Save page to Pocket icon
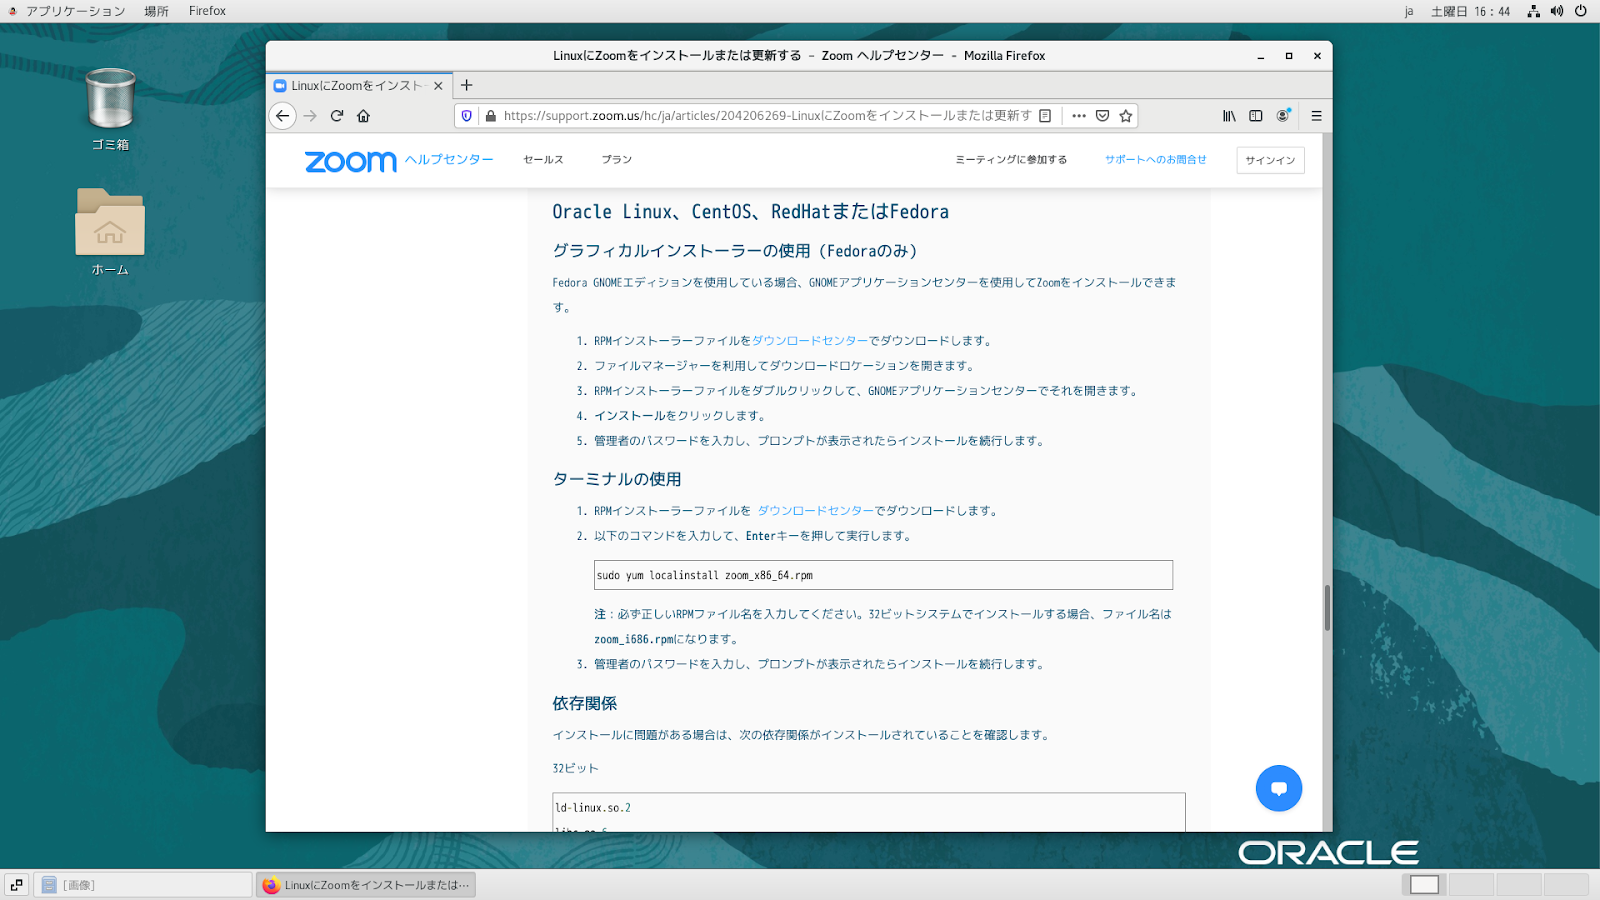 (1102, 116)
